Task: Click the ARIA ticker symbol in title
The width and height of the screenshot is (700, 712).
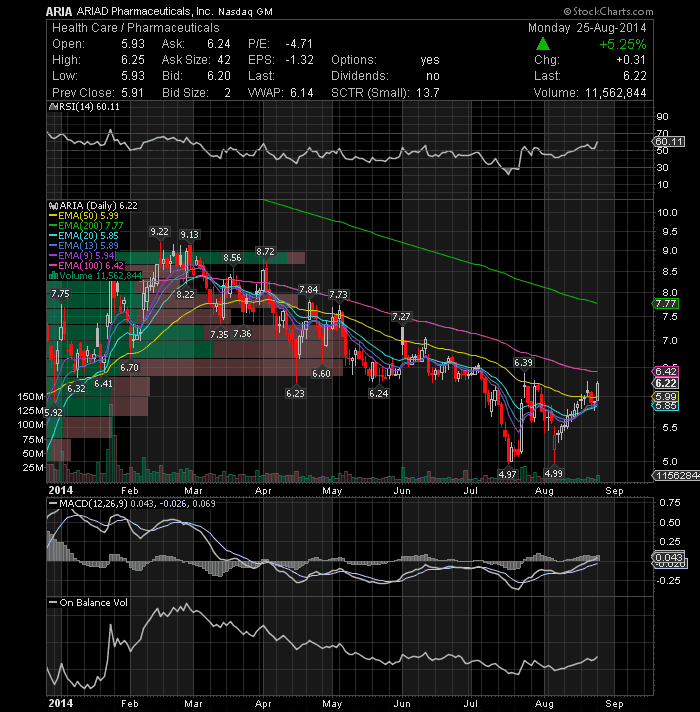Action: [x=59, y=11]
